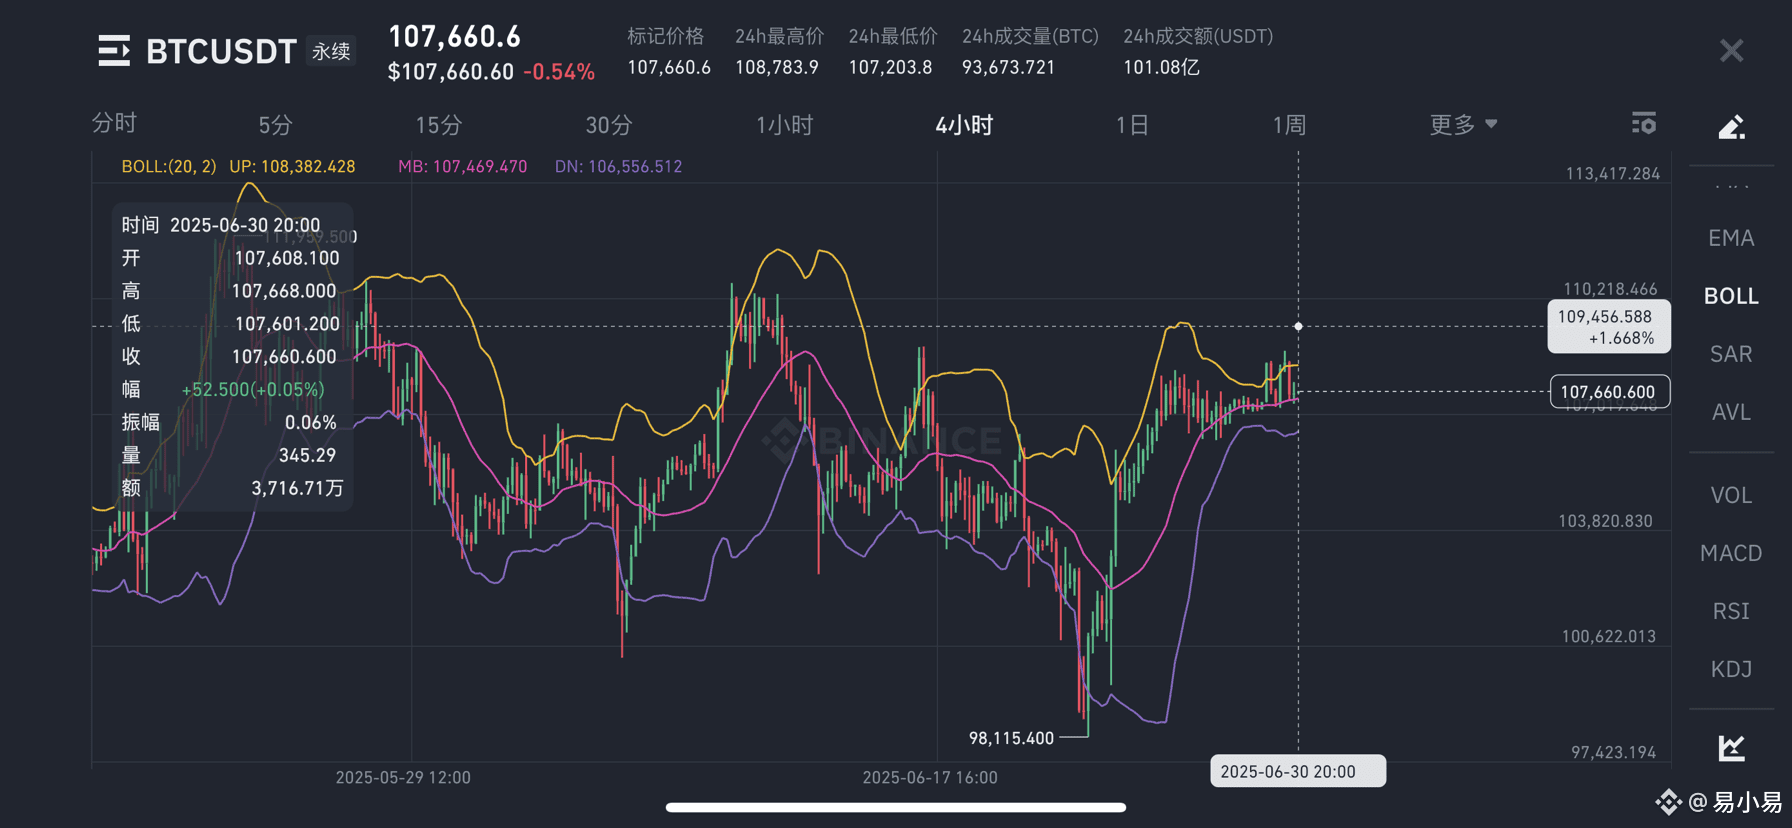This screenshot has width=1792, height=828.
Task: Enable the RSI indicator
Action: (x=1731, y=611)
